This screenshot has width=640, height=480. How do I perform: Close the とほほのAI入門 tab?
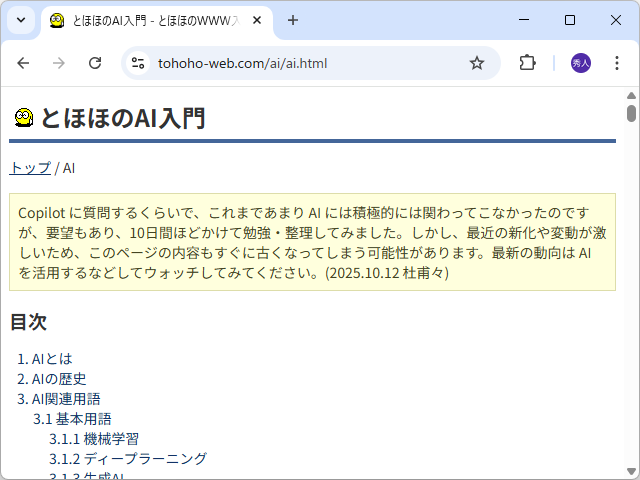[x=257, y=20]
